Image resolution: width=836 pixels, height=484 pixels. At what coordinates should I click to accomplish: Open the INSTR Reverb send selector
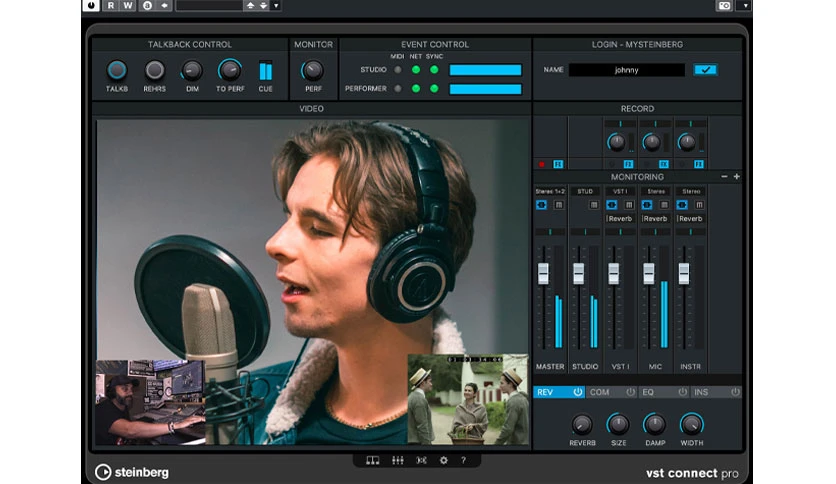pyautogui.click(x=690, y=219)
